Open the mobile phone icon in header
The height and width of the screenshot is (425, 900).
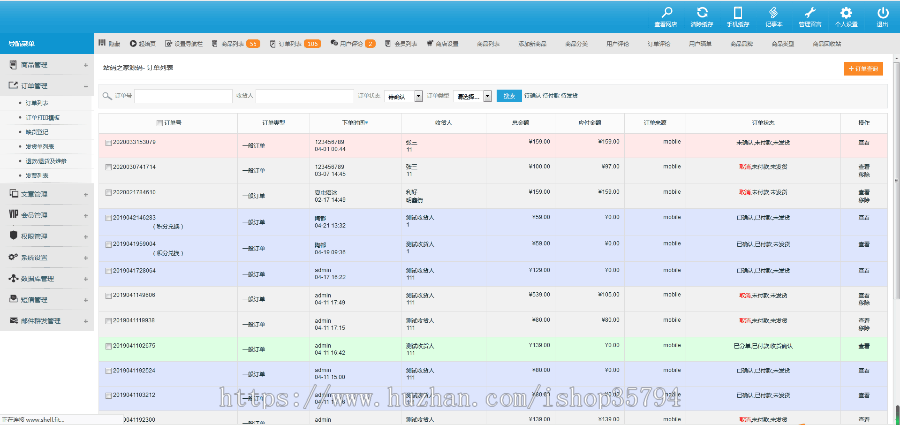tap(738, 13)
